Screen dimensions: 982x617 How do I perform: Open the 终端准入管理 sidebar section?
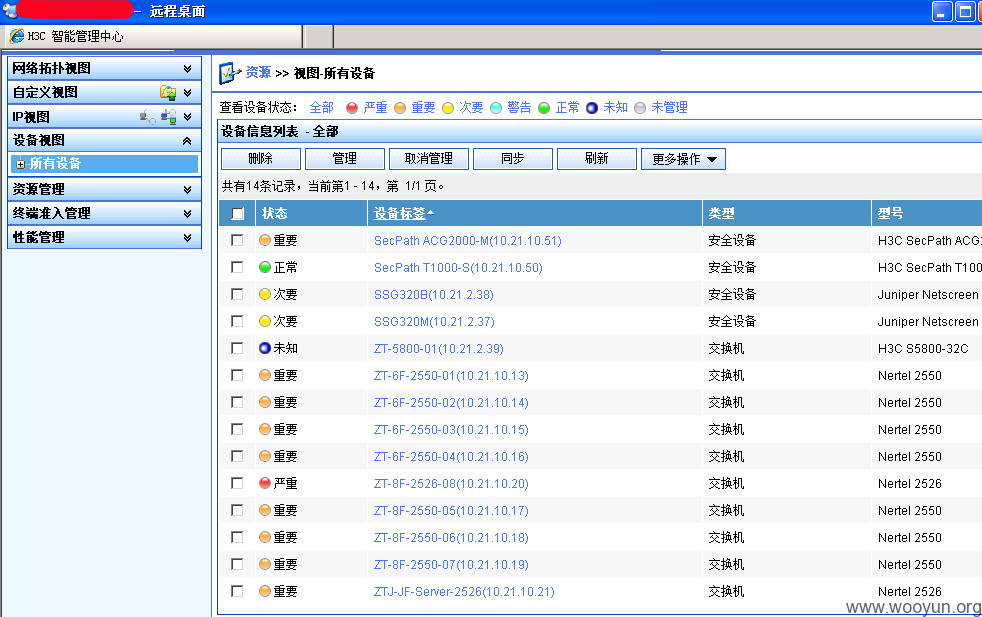coord(104,214)
